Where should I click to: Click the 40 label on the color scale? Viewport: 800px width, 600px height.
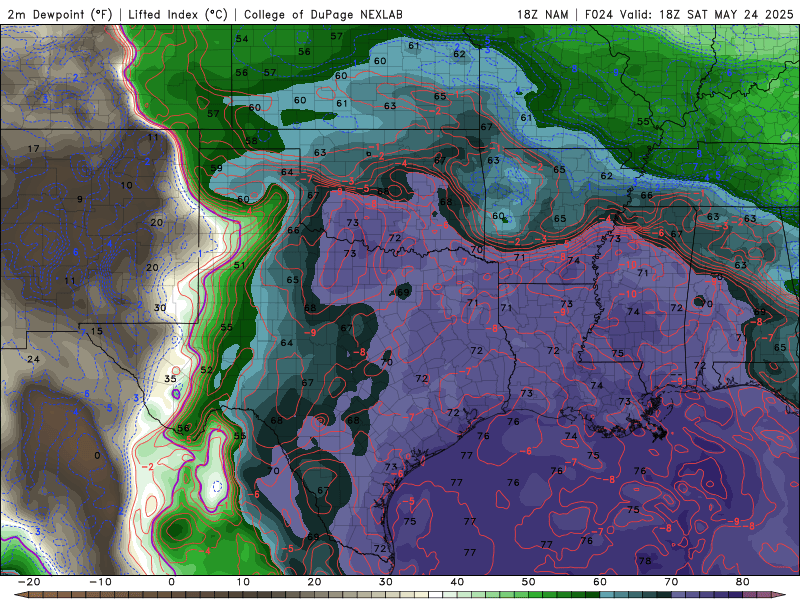(x=457, y=582)
